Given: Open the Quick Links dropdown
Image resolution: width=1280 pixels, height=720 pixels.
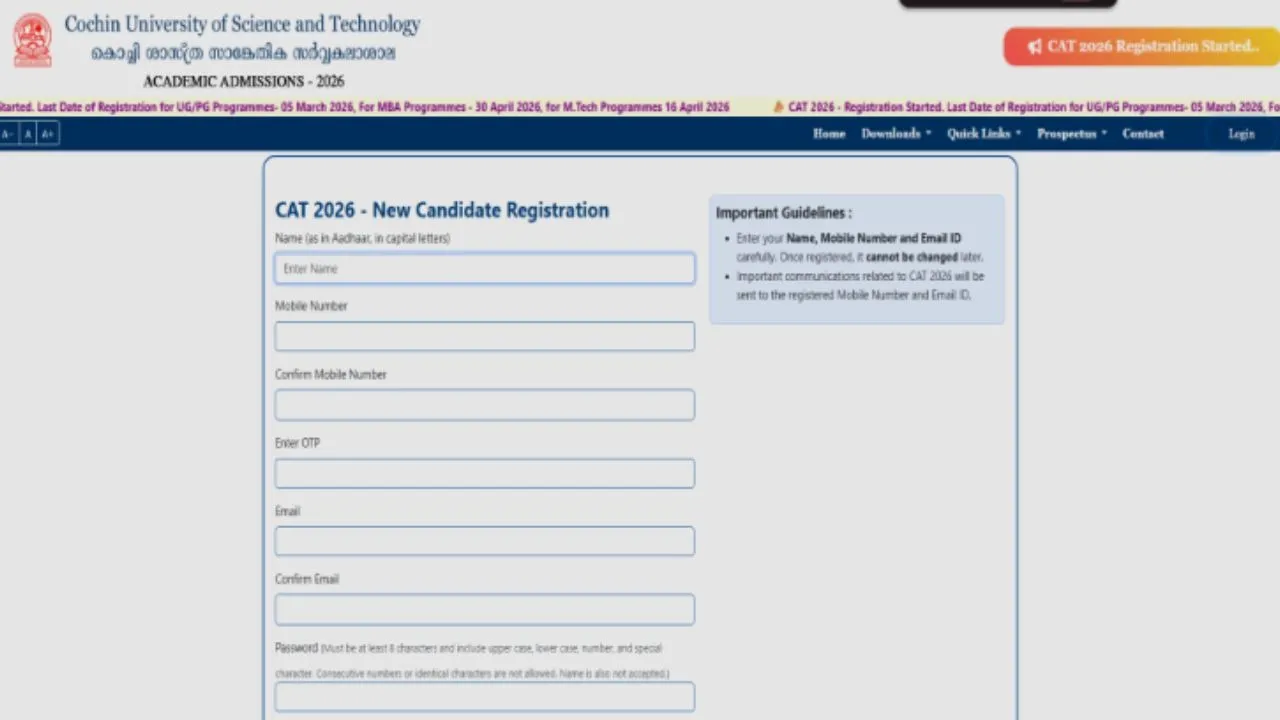Looking at the screenshot, I should 978,133.
